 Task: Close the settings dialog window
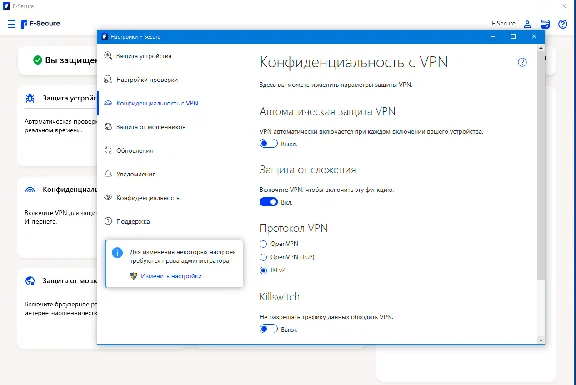coord(534,37)
